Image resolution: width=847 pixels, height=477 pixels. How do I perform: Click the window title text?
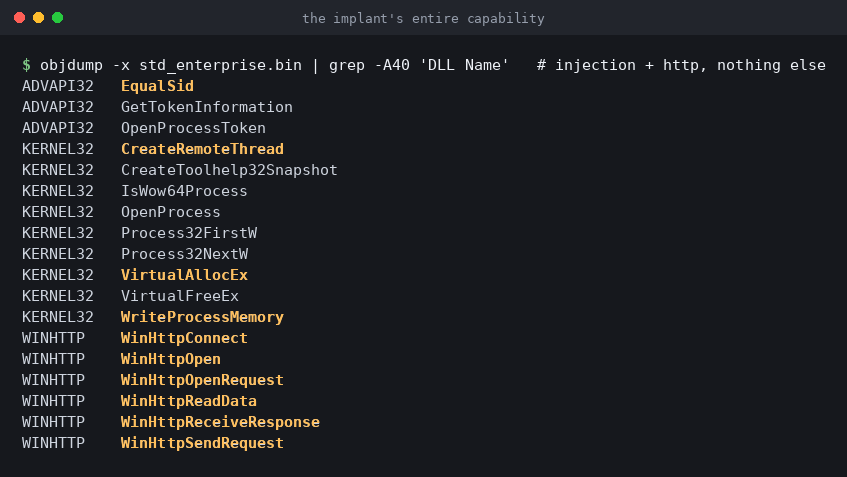click(423, 18)
